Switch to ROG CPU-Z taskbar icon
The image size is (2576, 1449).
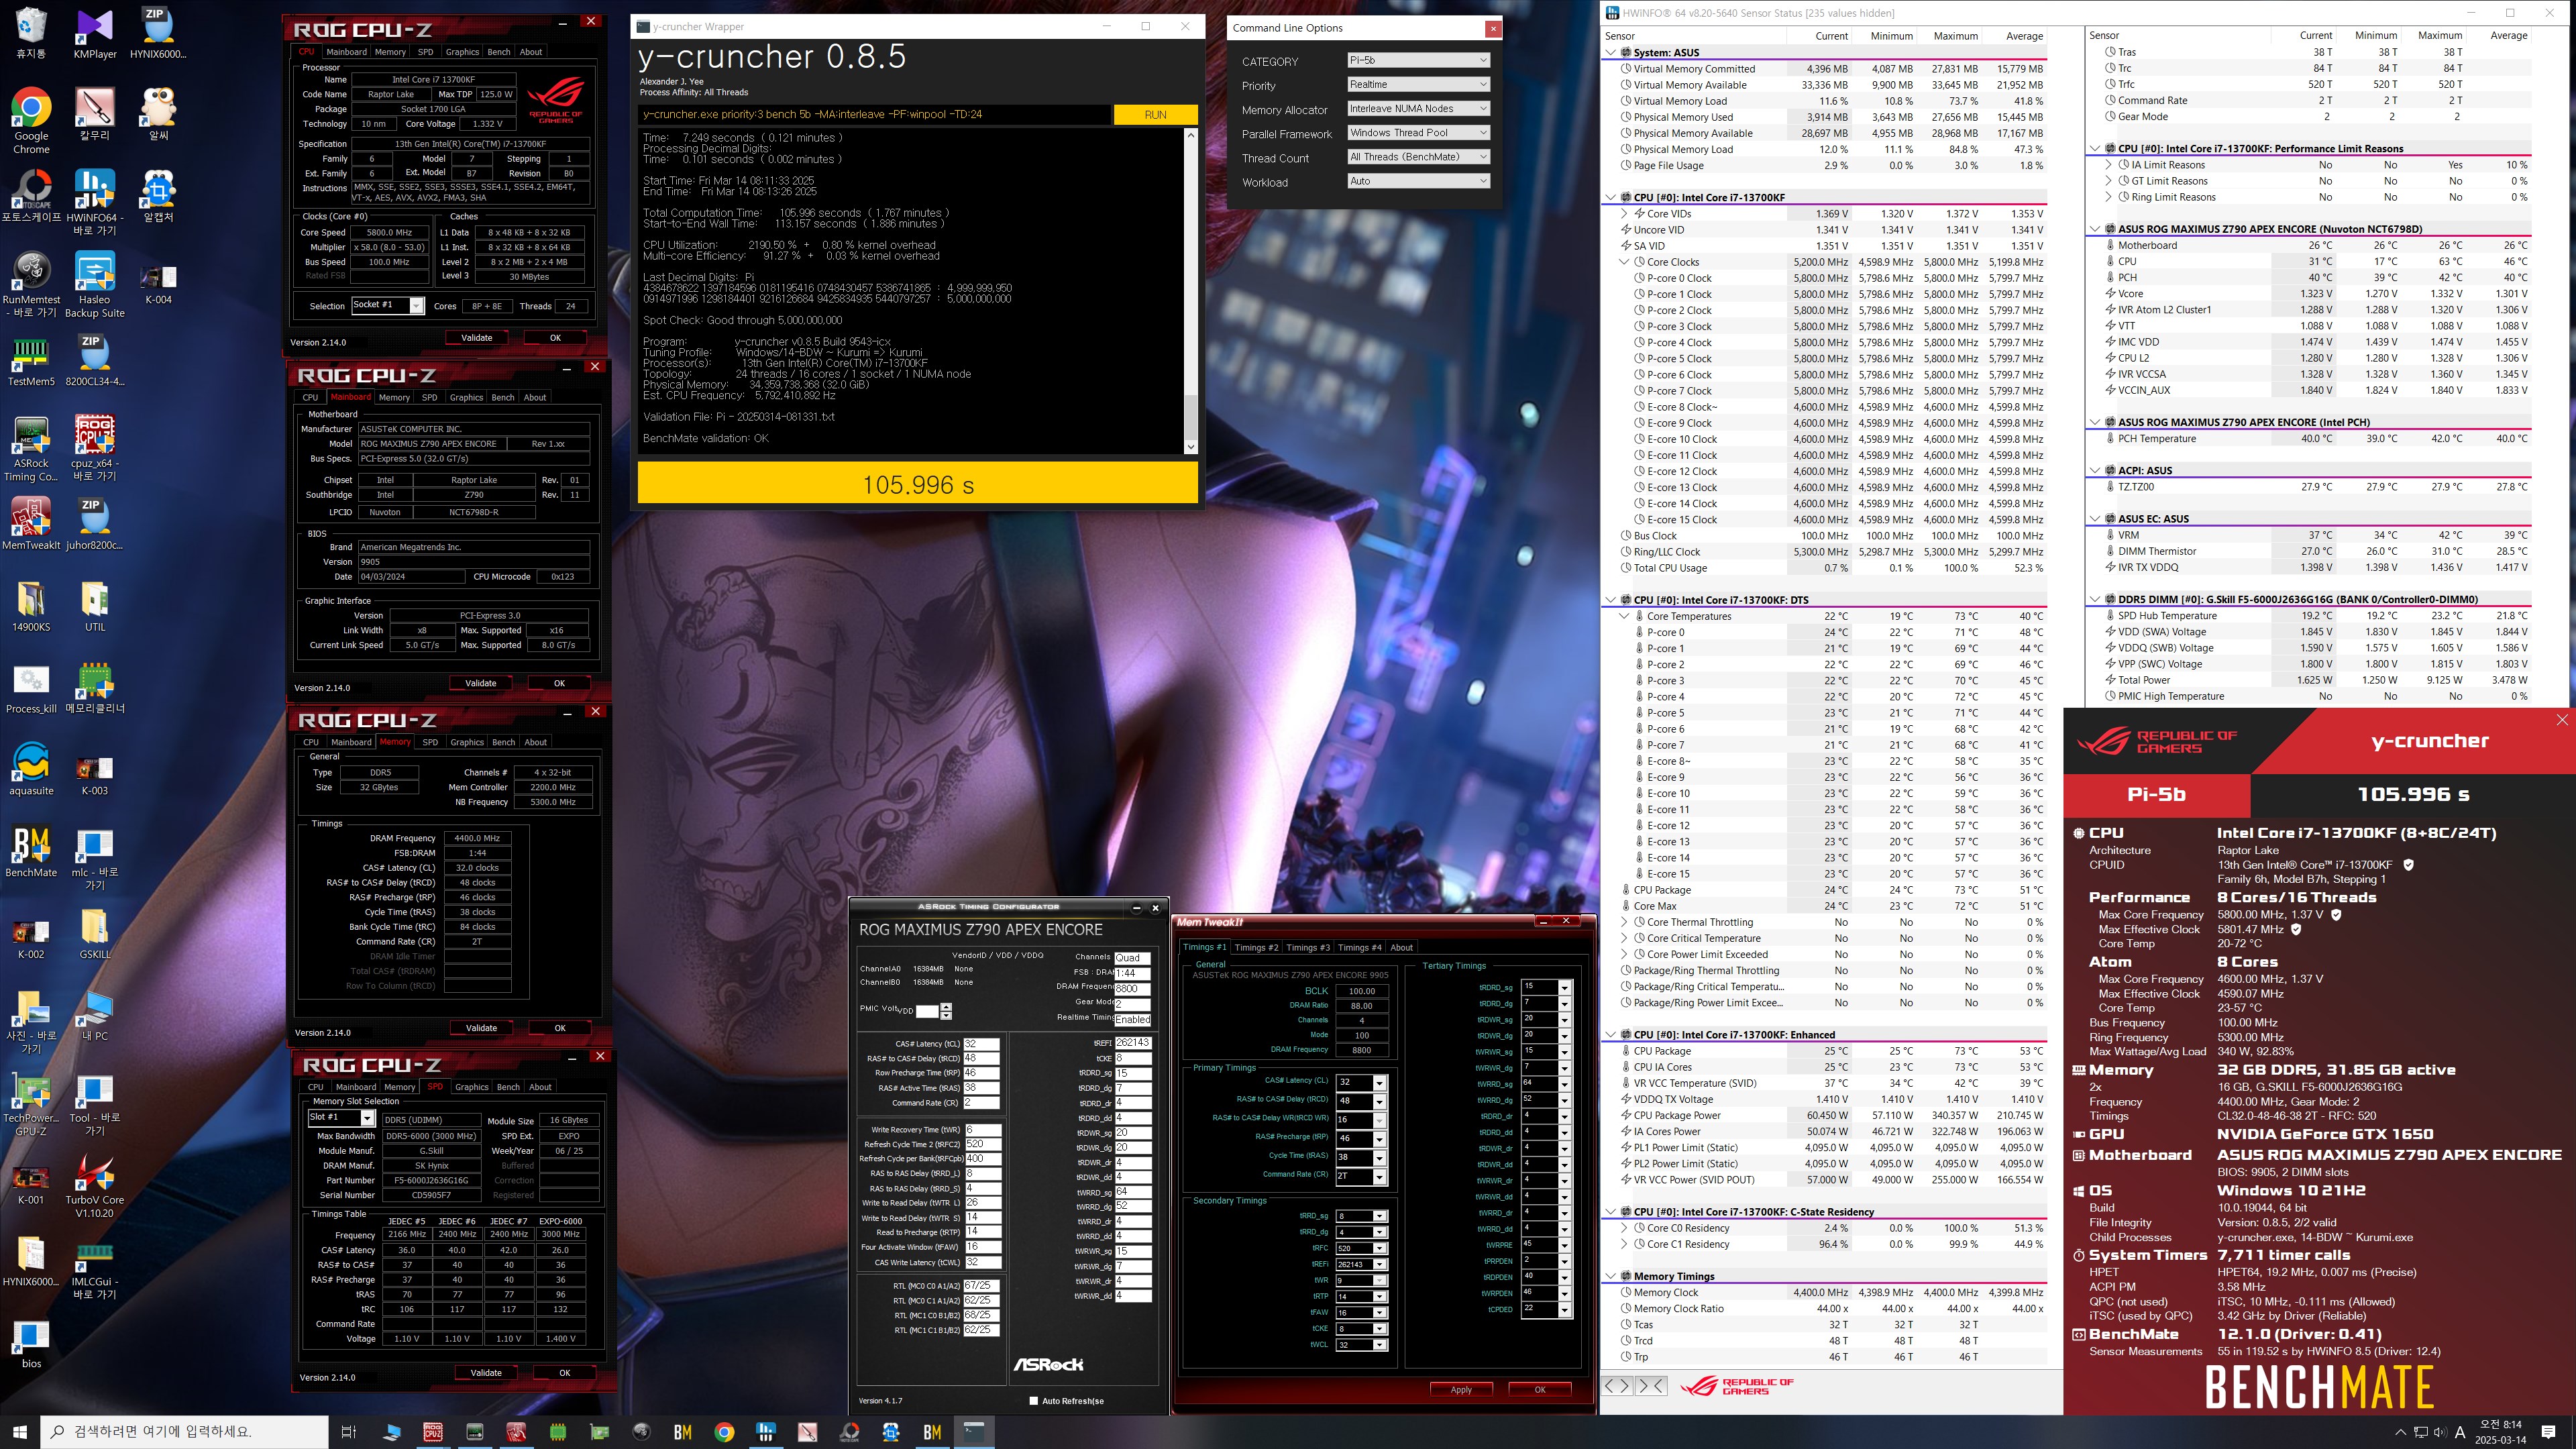click(x=433, y=1431)
